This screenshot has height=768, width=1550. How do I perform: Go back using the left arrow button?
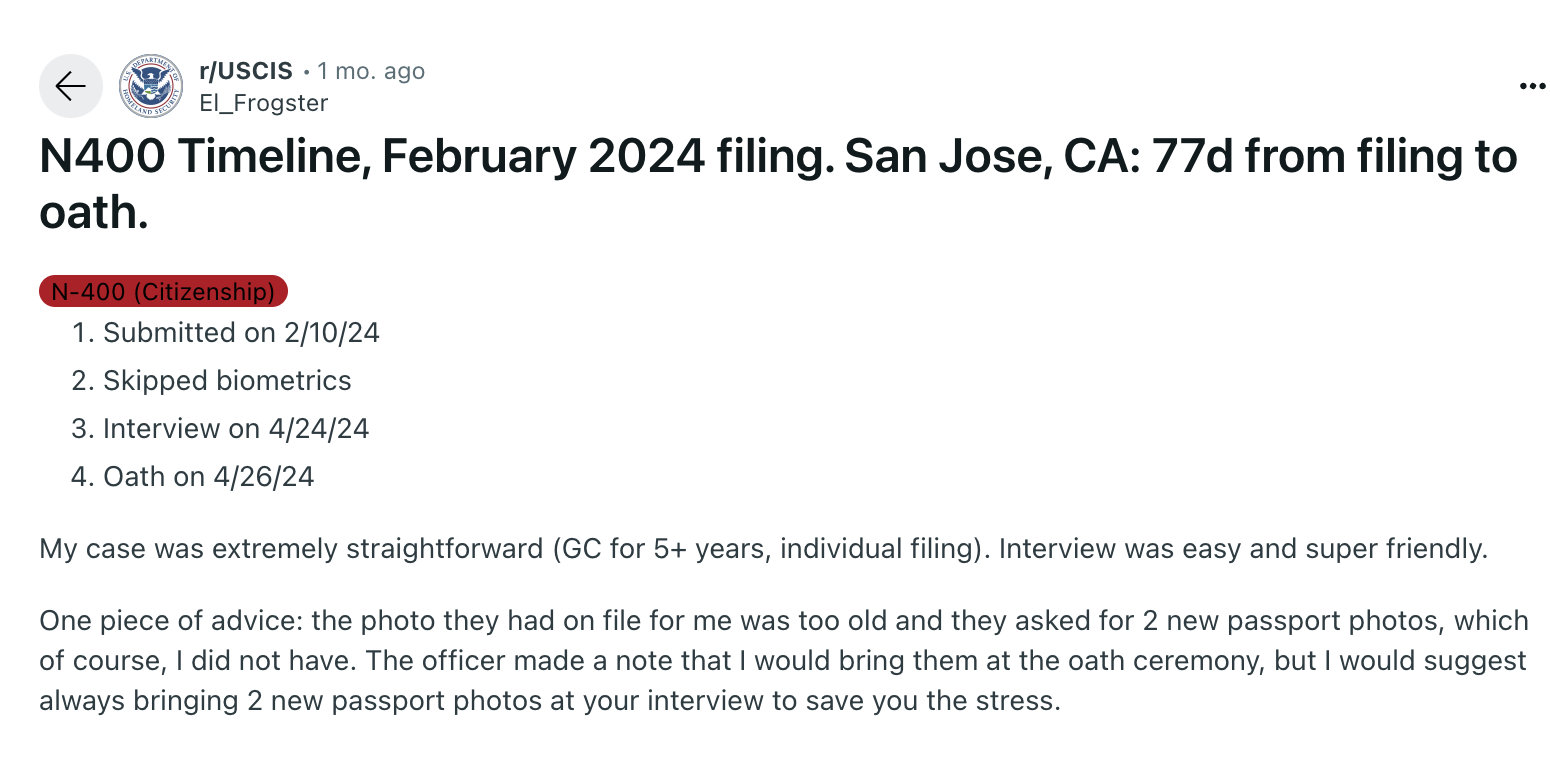click(x=71, y=86)
